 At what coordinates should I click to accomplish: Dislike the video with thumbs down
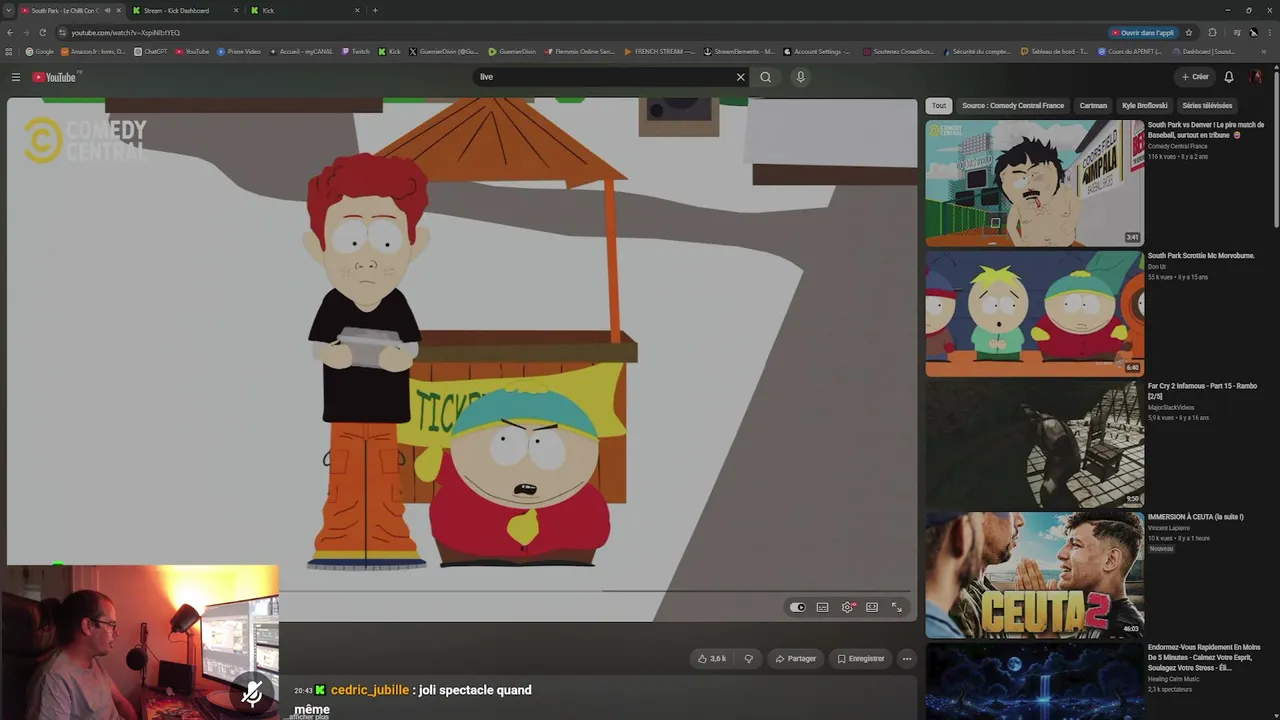tap(749, 659)
